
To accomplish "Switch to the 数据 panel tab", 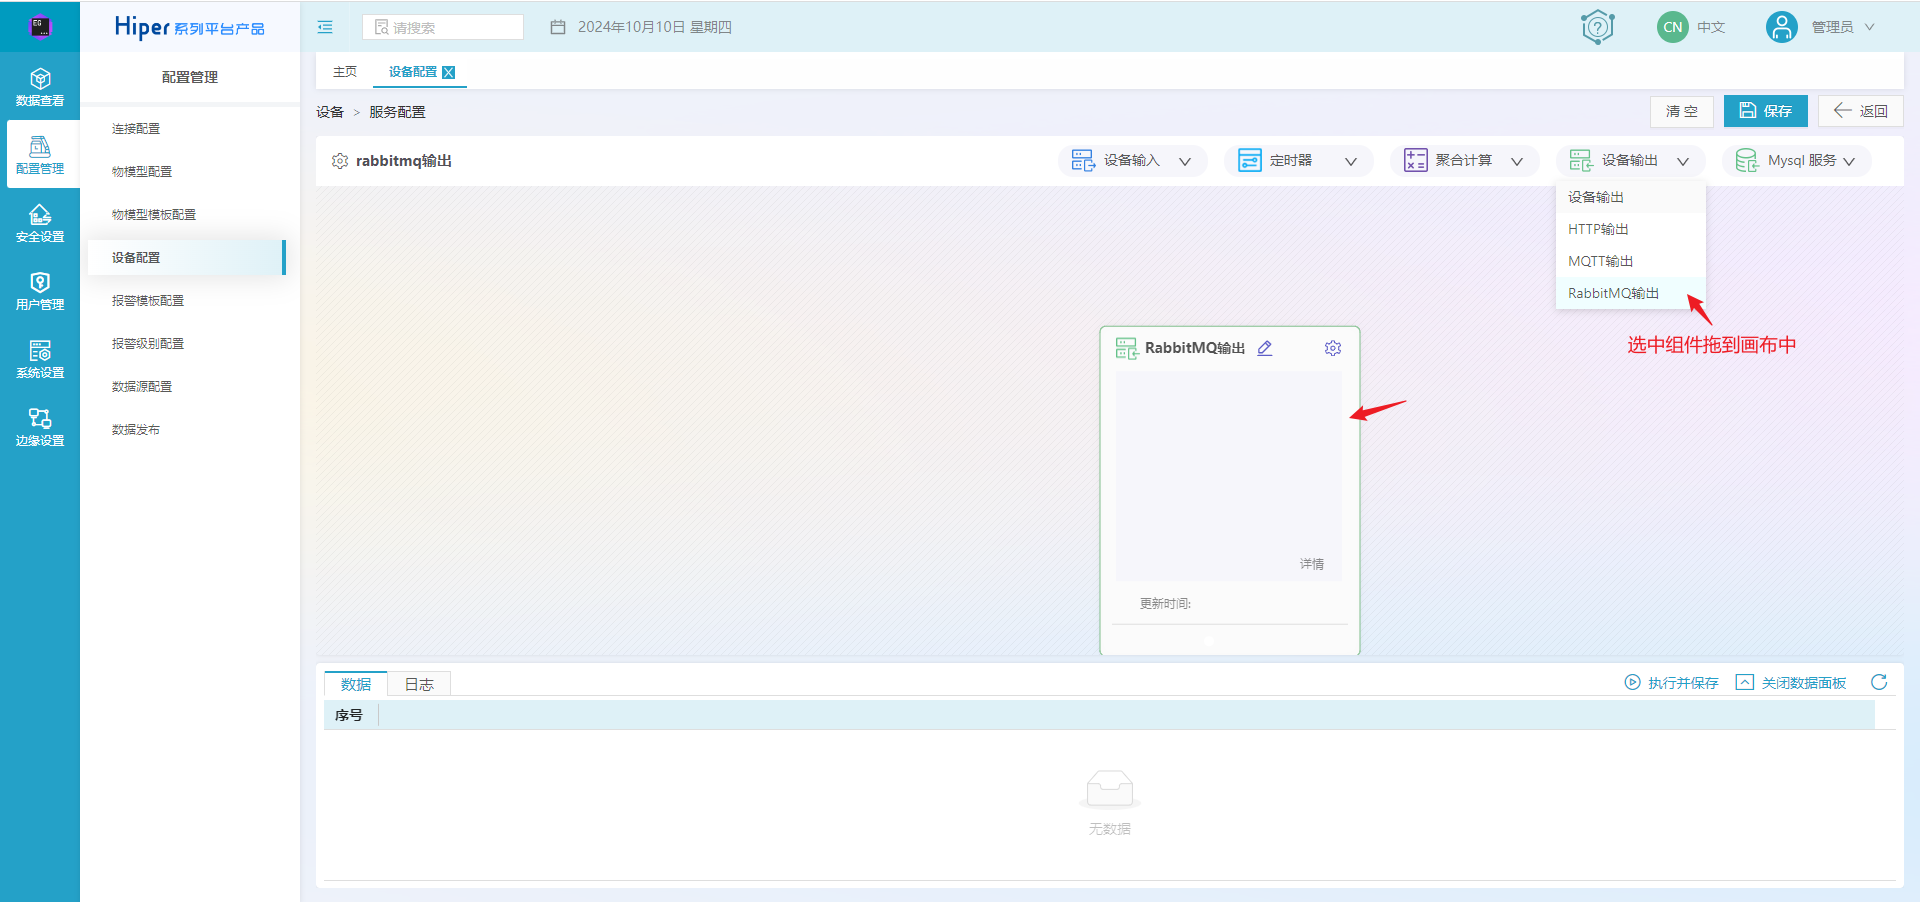I will (356, 684).
